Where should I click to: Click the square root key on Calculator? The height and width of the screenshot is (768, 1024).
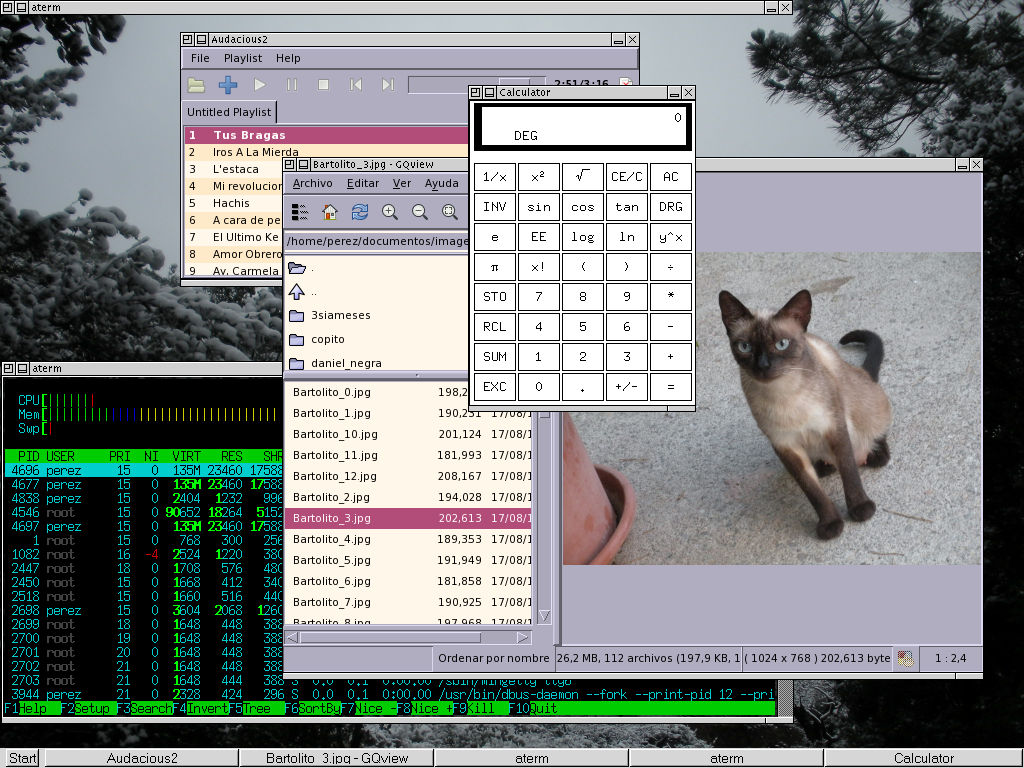point(583,177)
